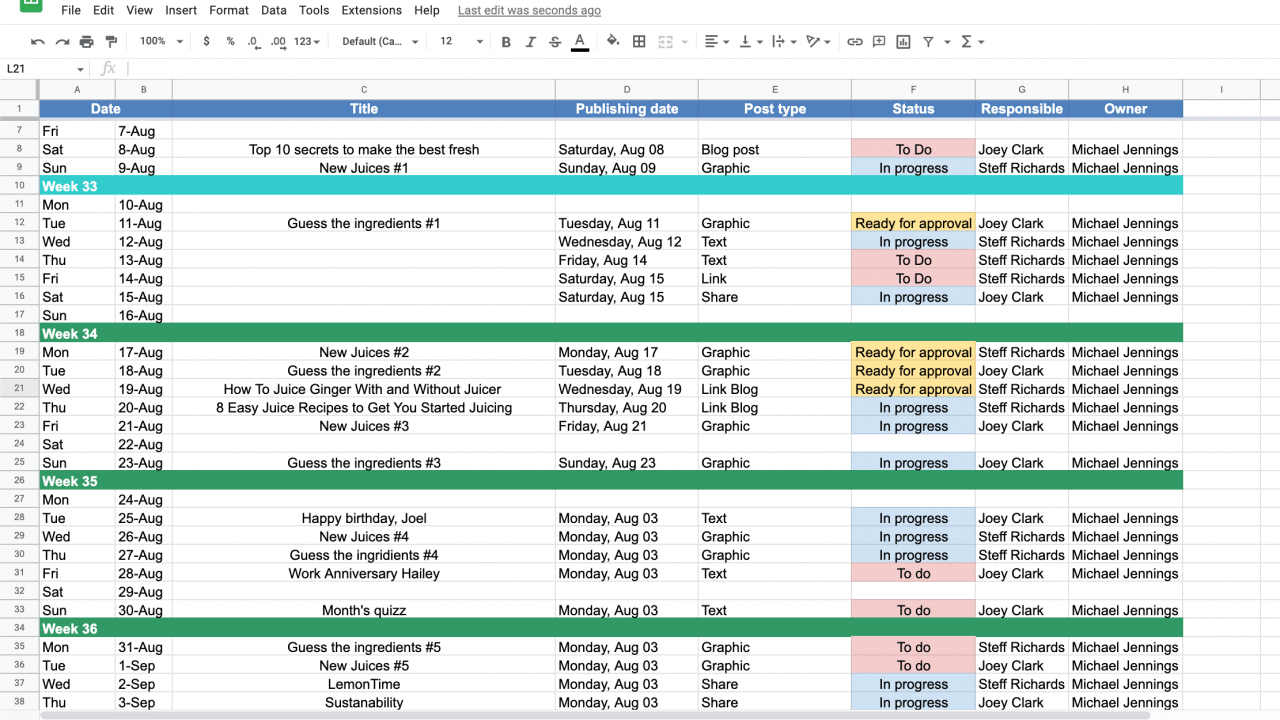Image resolution: width=1280 pixels, height=720 pixels.
Task: Click the Undo button
Action: pos(37,41)
